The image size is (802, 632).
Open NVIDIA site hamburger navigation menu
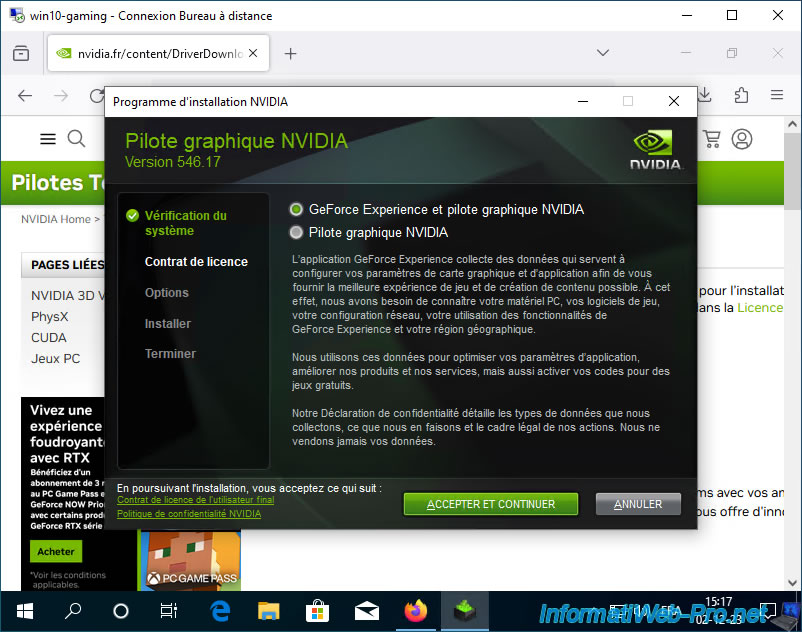48,139
